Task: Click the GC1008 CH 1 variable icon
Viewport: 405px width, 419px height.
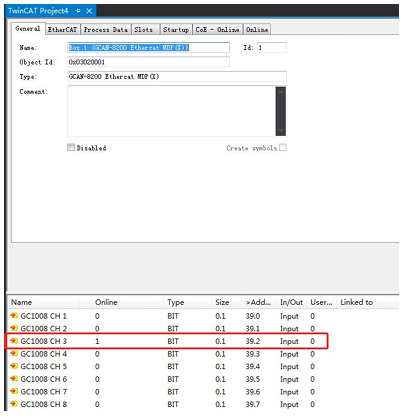Action: tap(14, 315)
